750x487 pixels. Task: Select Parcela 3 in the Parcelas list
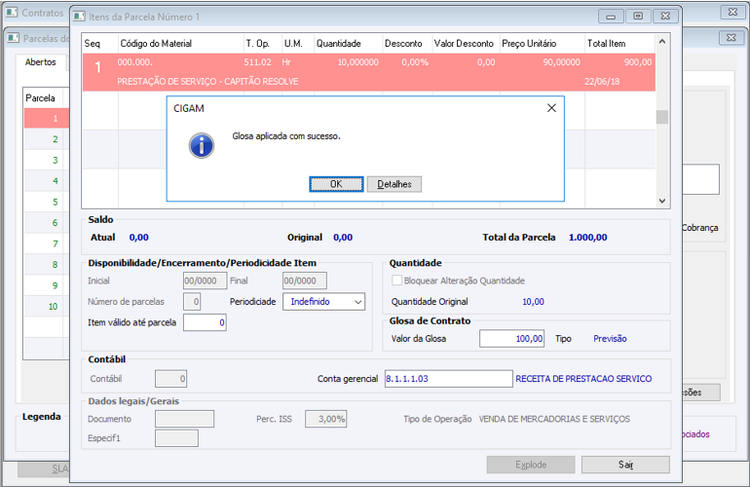47,160
